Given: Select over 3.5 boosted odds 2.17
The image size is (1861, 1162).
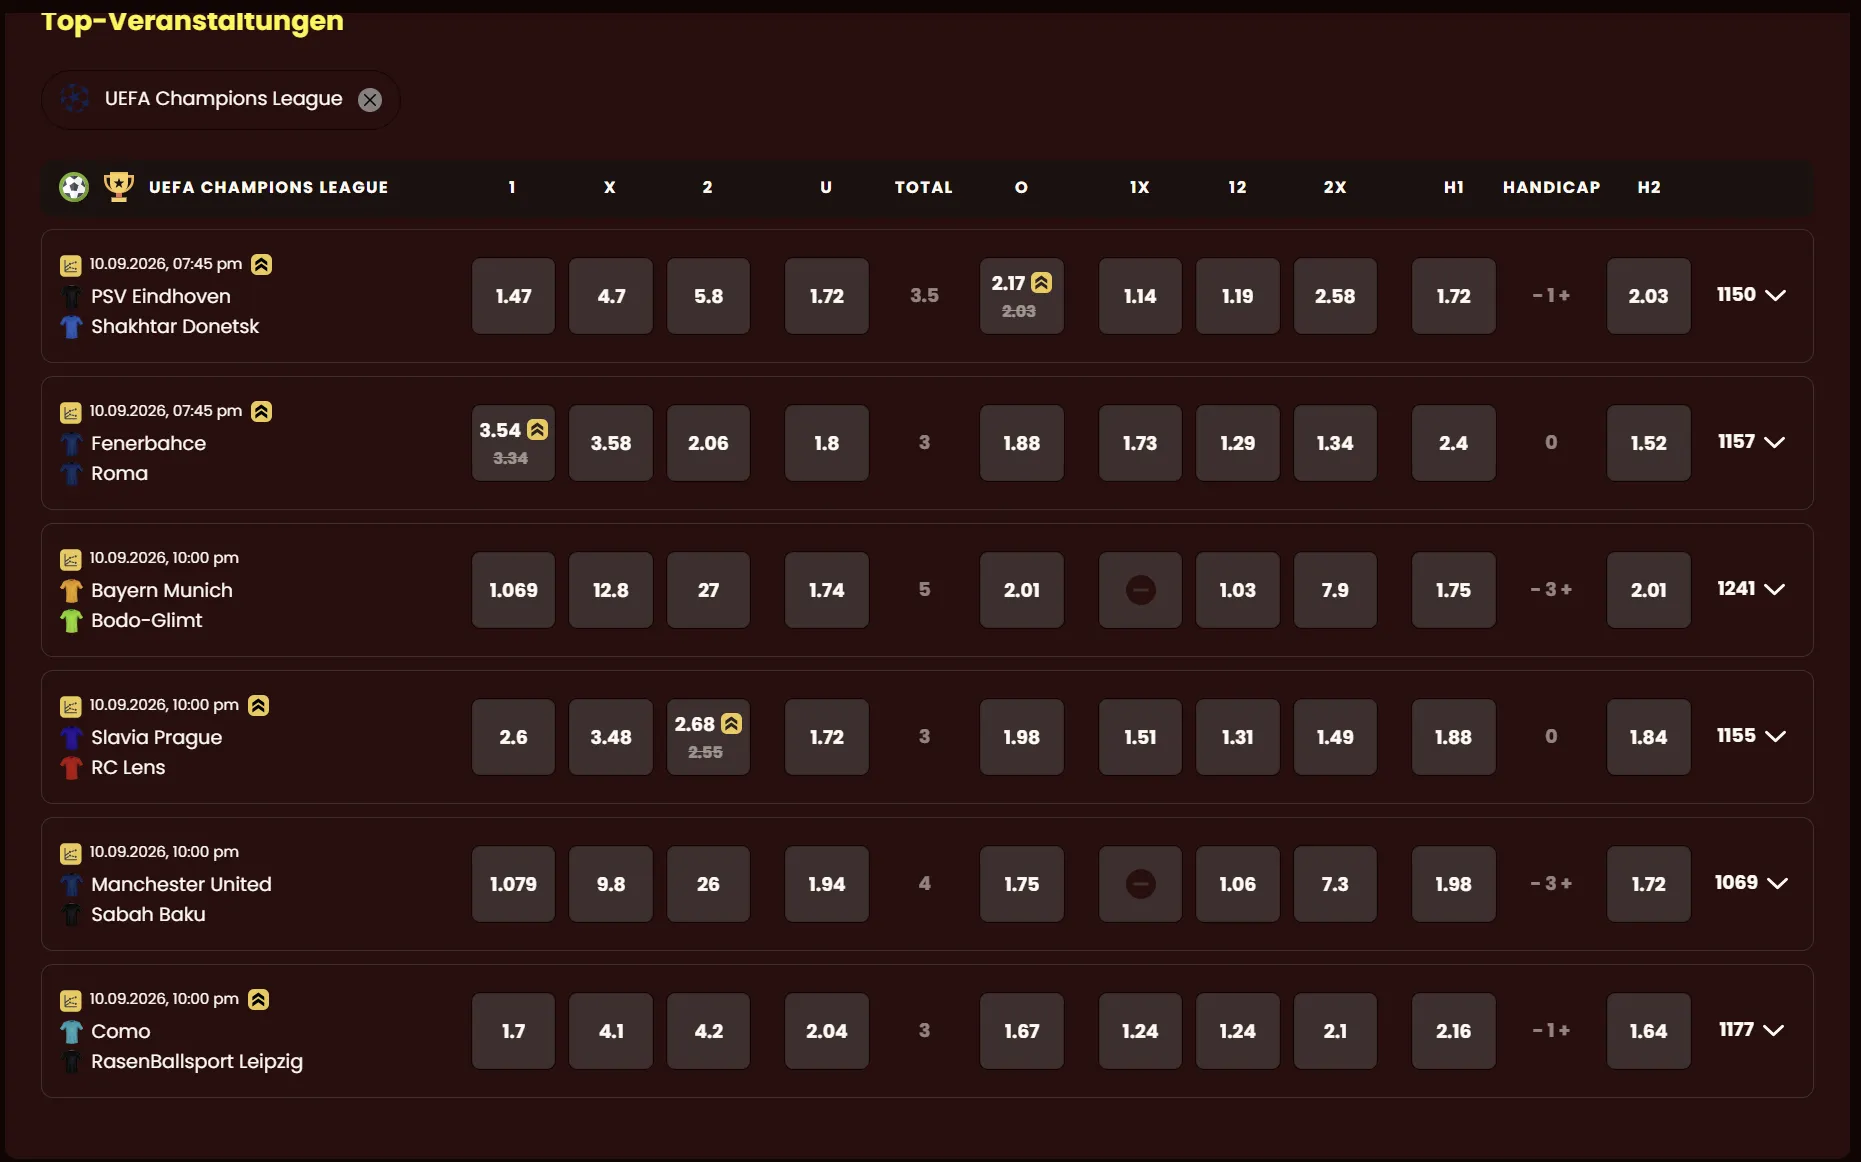Looking at the screenshot, I should (x=1022, y=296).
